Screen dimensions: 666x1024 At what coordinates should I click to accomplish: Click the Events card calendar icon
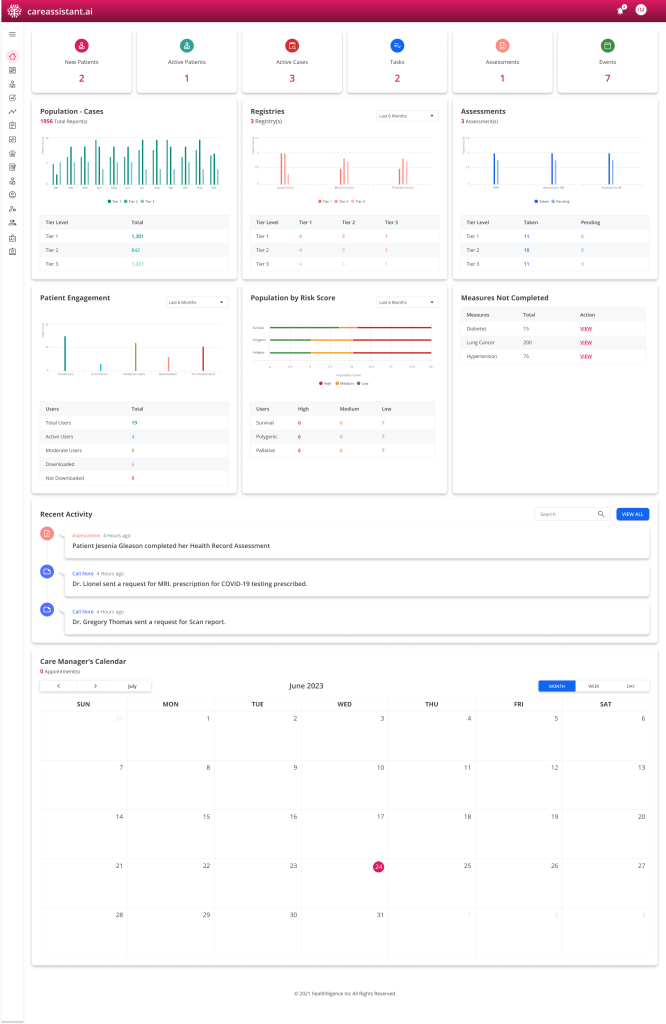tap(607, 46)
